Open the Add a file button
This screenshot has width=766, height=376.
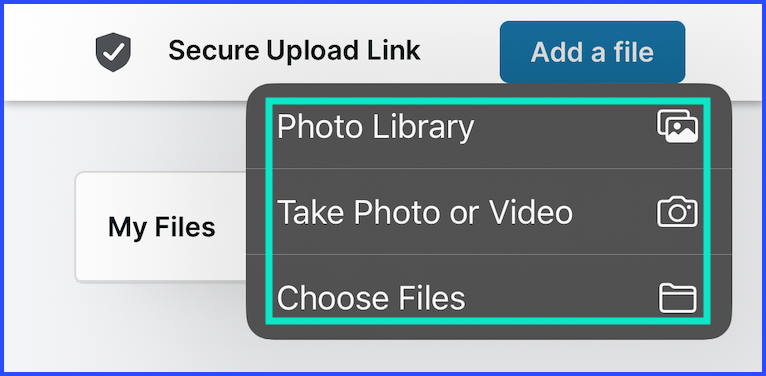[x=592, y=52]
